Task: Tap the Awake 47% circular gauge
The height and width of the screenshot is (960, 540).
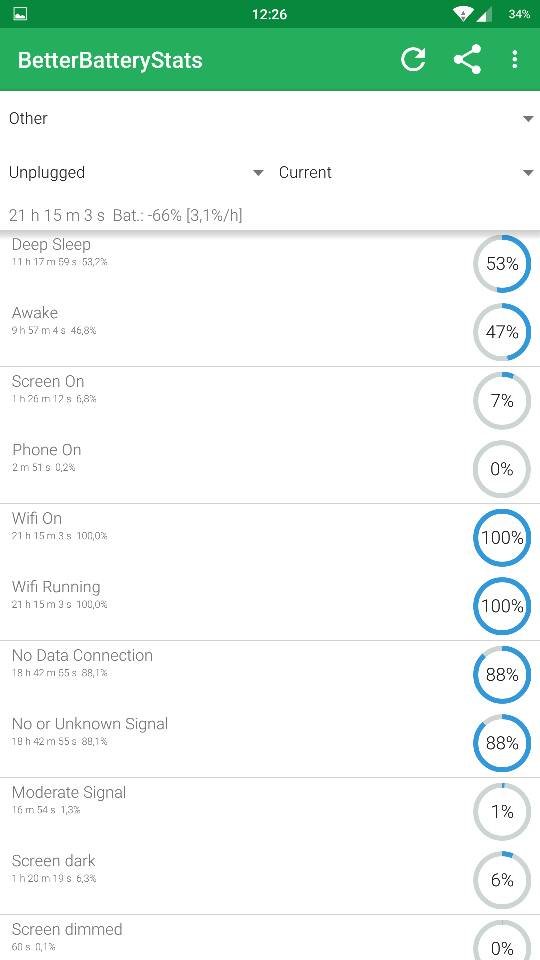Action: click(x=502, y=332)
